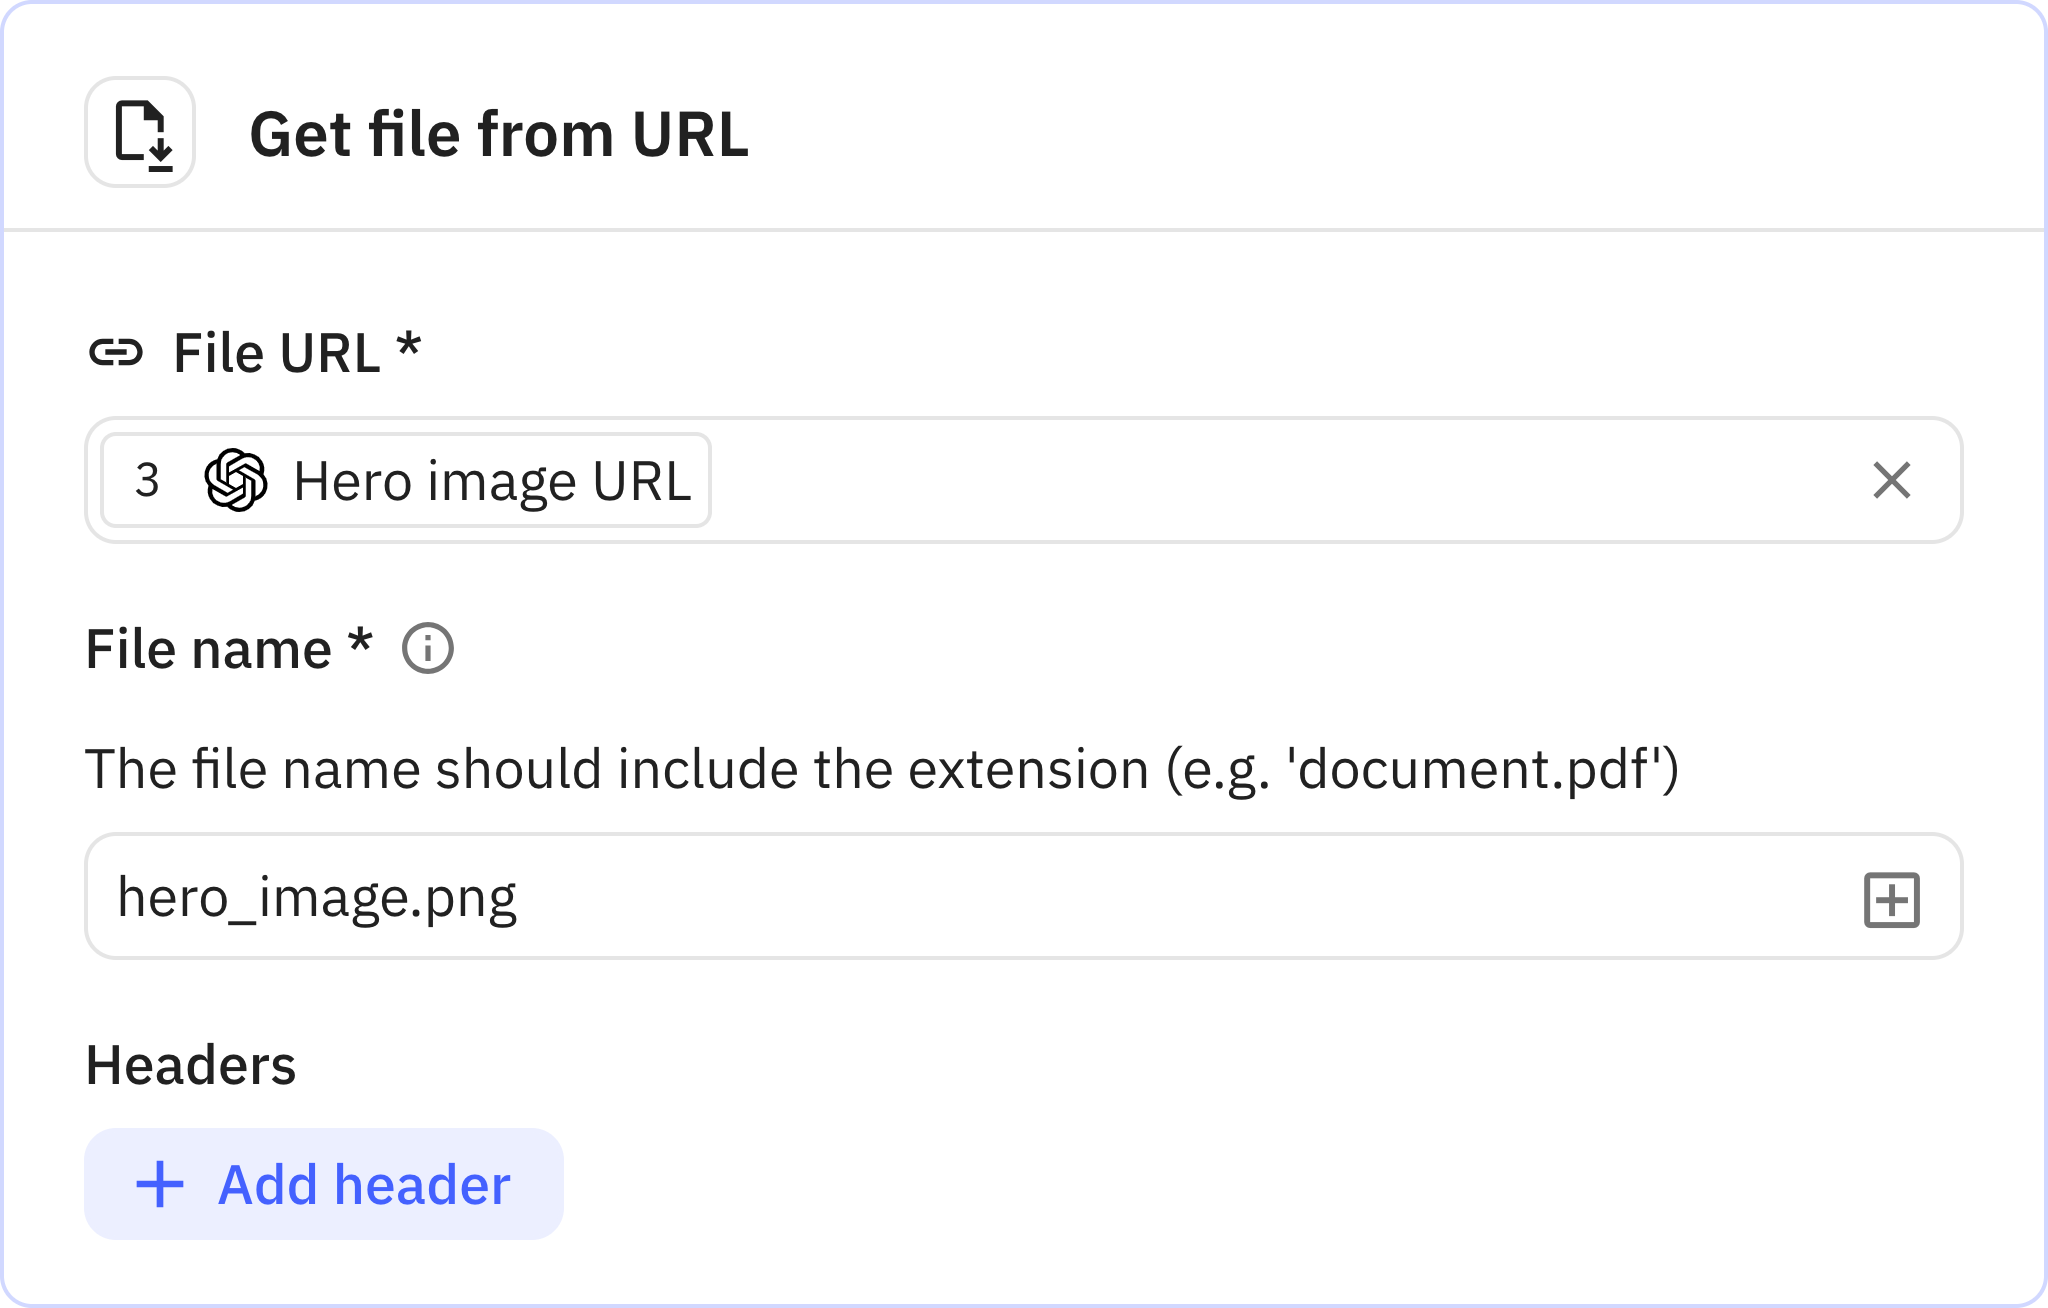Click the Get file from URL title text
This screenshot has height=1308, width=2048.
pyautogui.click(x=498, y=133)
